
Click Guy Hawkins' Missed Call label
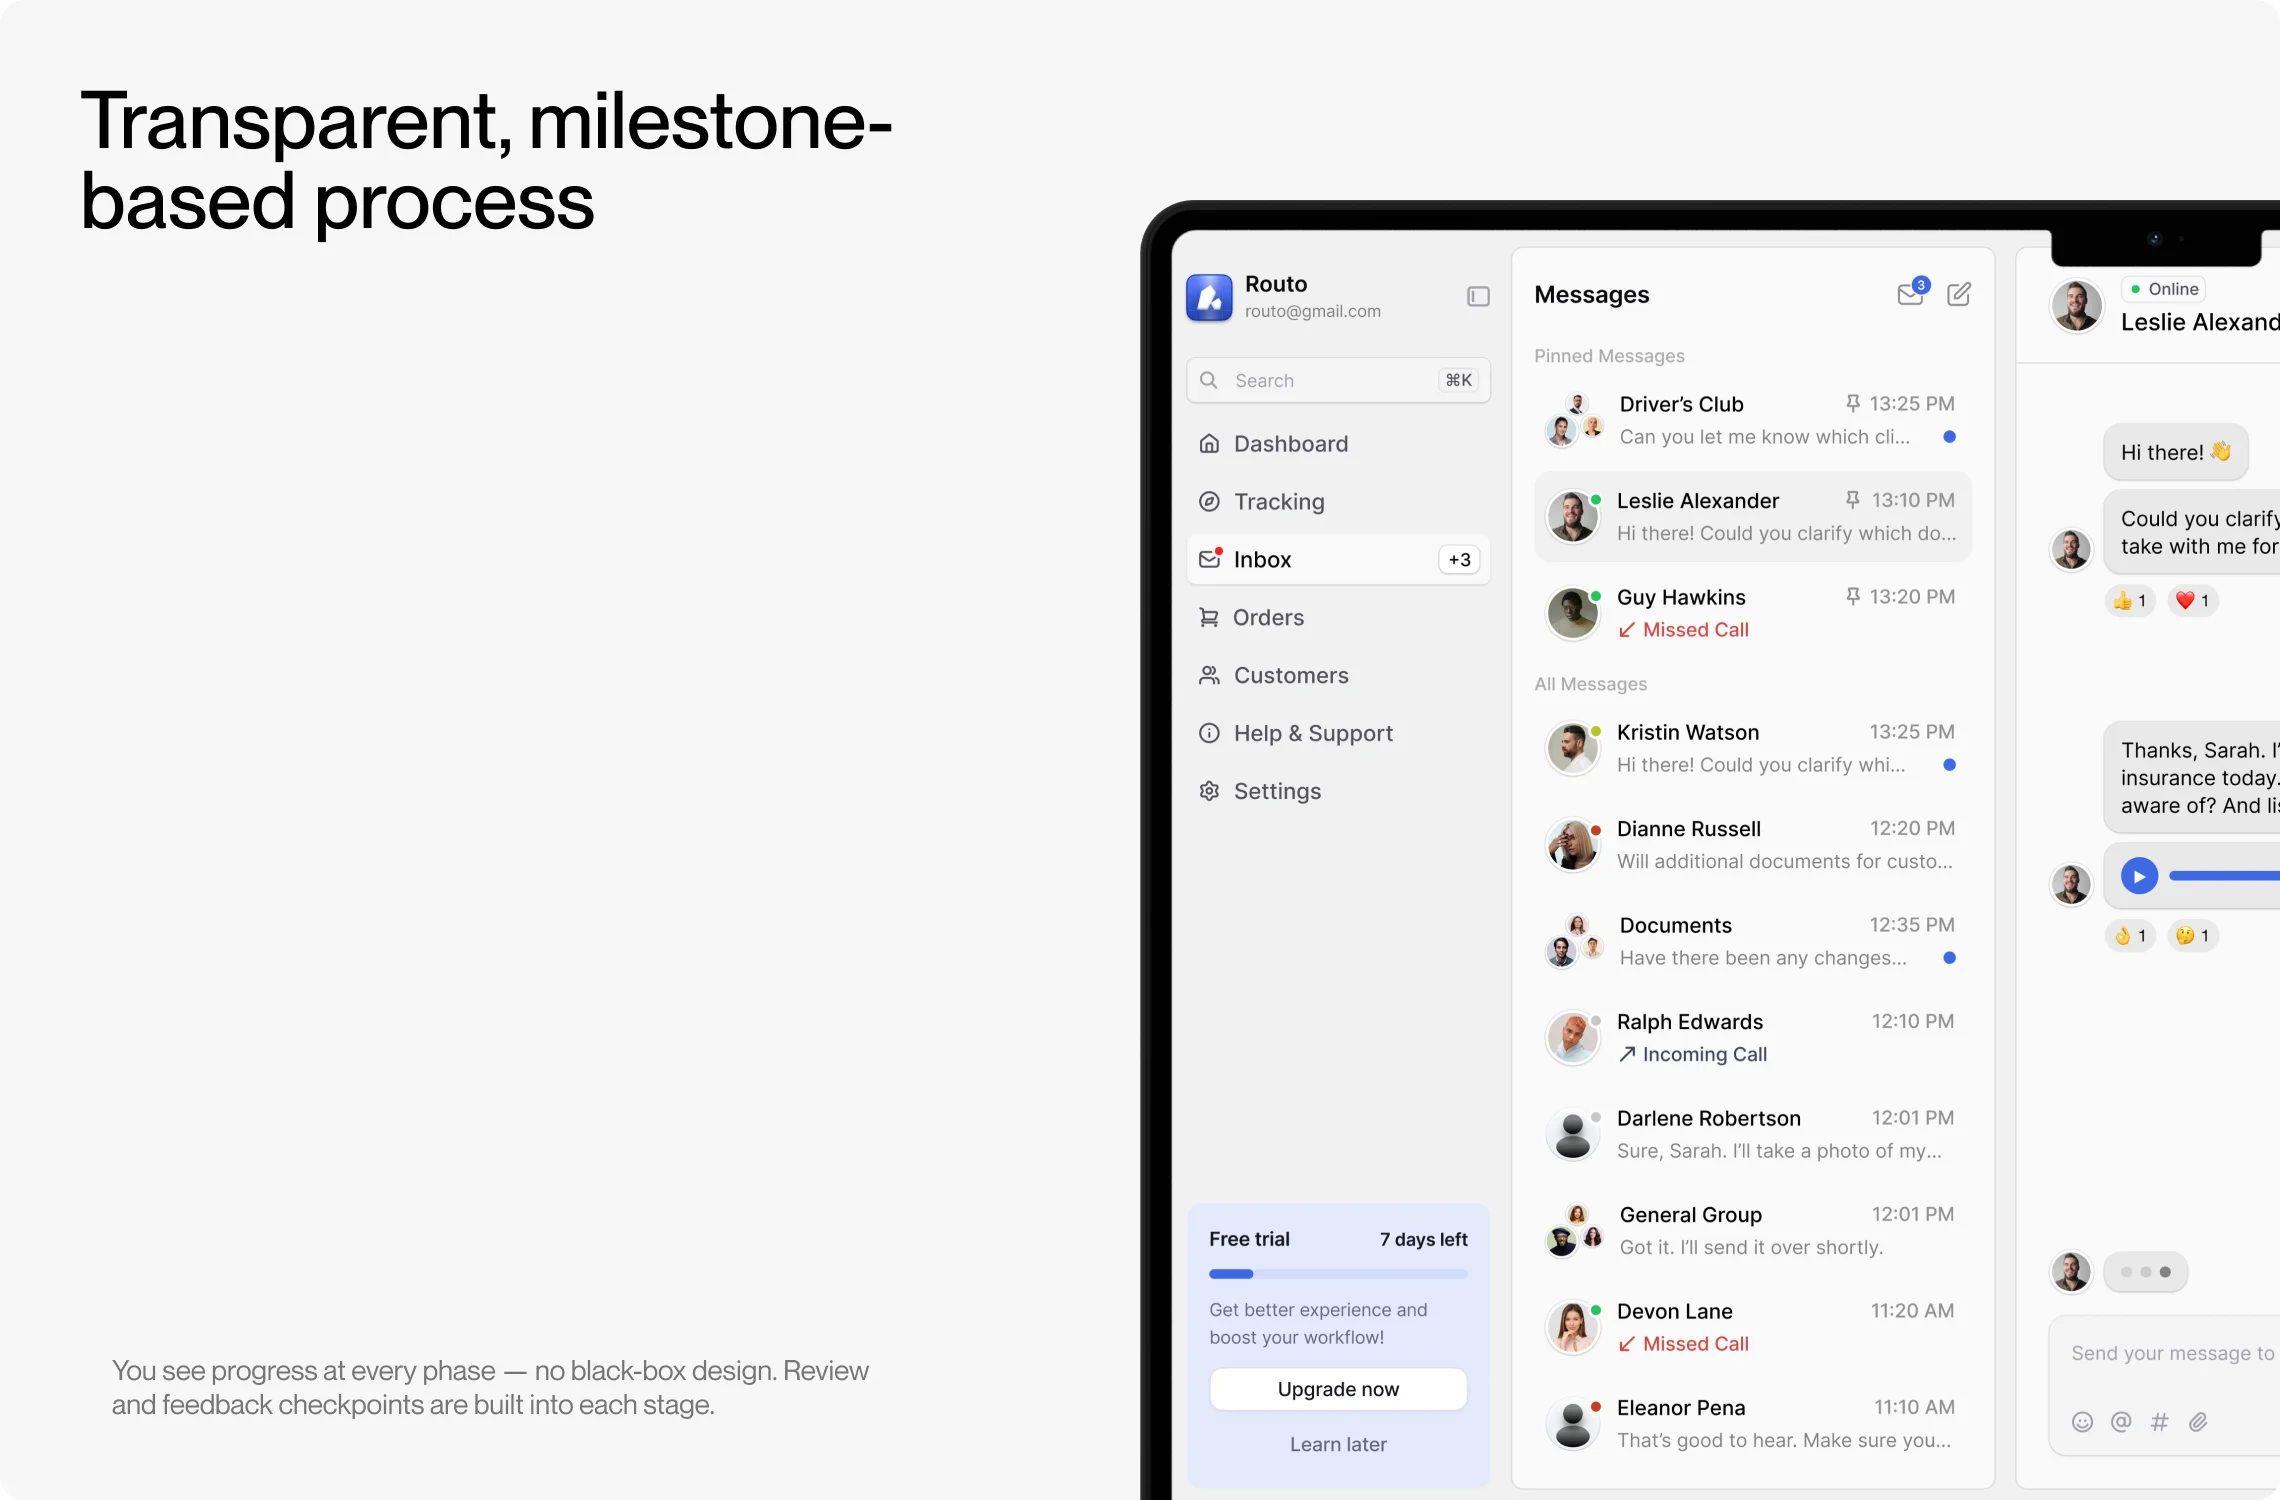1683,630
